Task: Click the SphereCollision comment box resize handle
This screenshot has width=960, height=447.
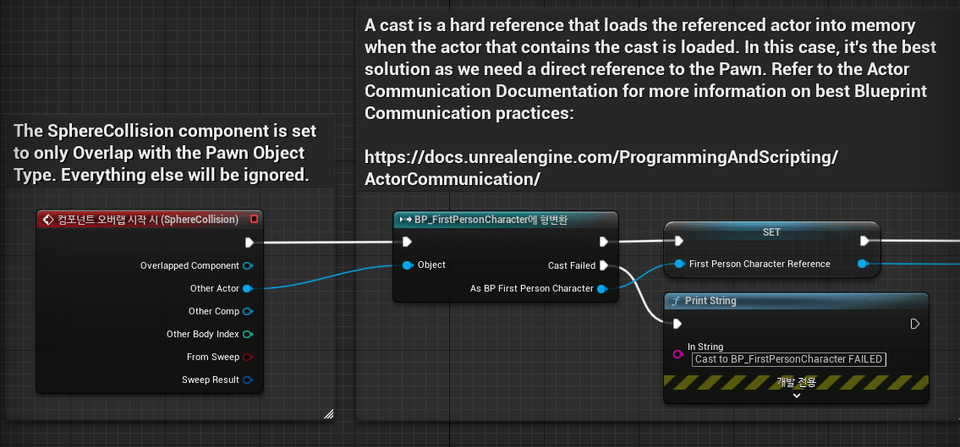Action: click(329, 414)
